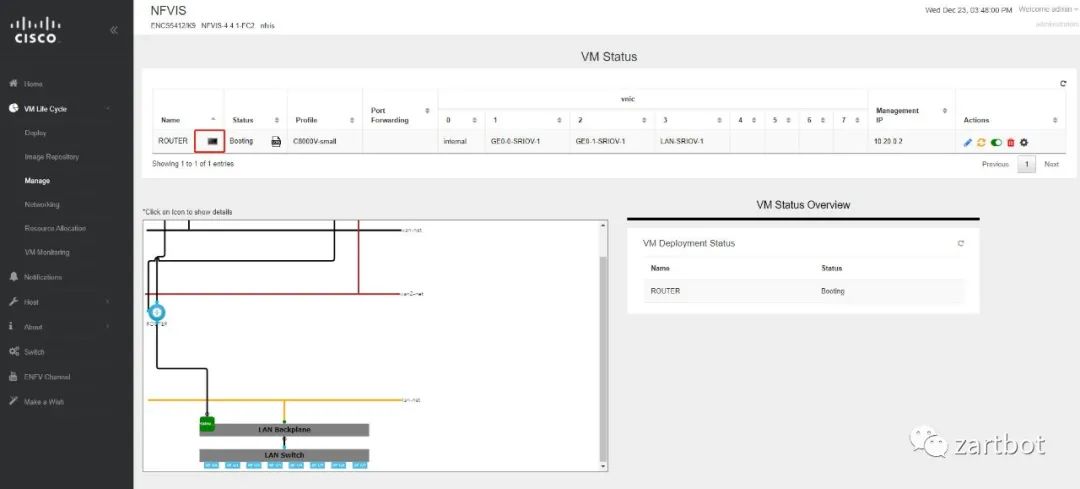Refresh the VM Deployment Status panel
The height and width of the screenshot is (489, 1080).
961,243
